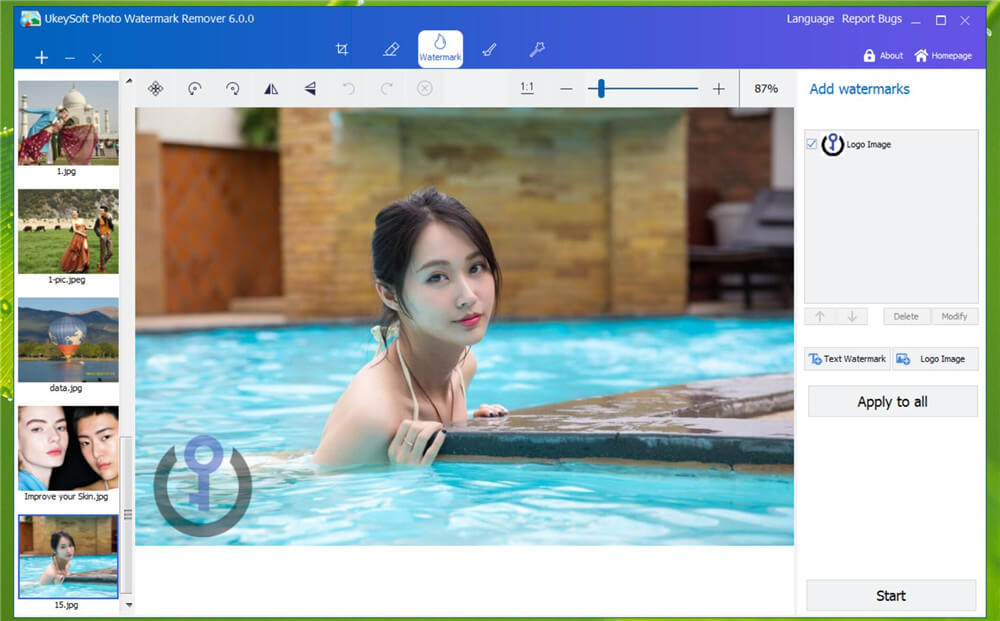Screen dimensions: 1000x621
Task: Select the Eraser tool
Action: point(390,48)
